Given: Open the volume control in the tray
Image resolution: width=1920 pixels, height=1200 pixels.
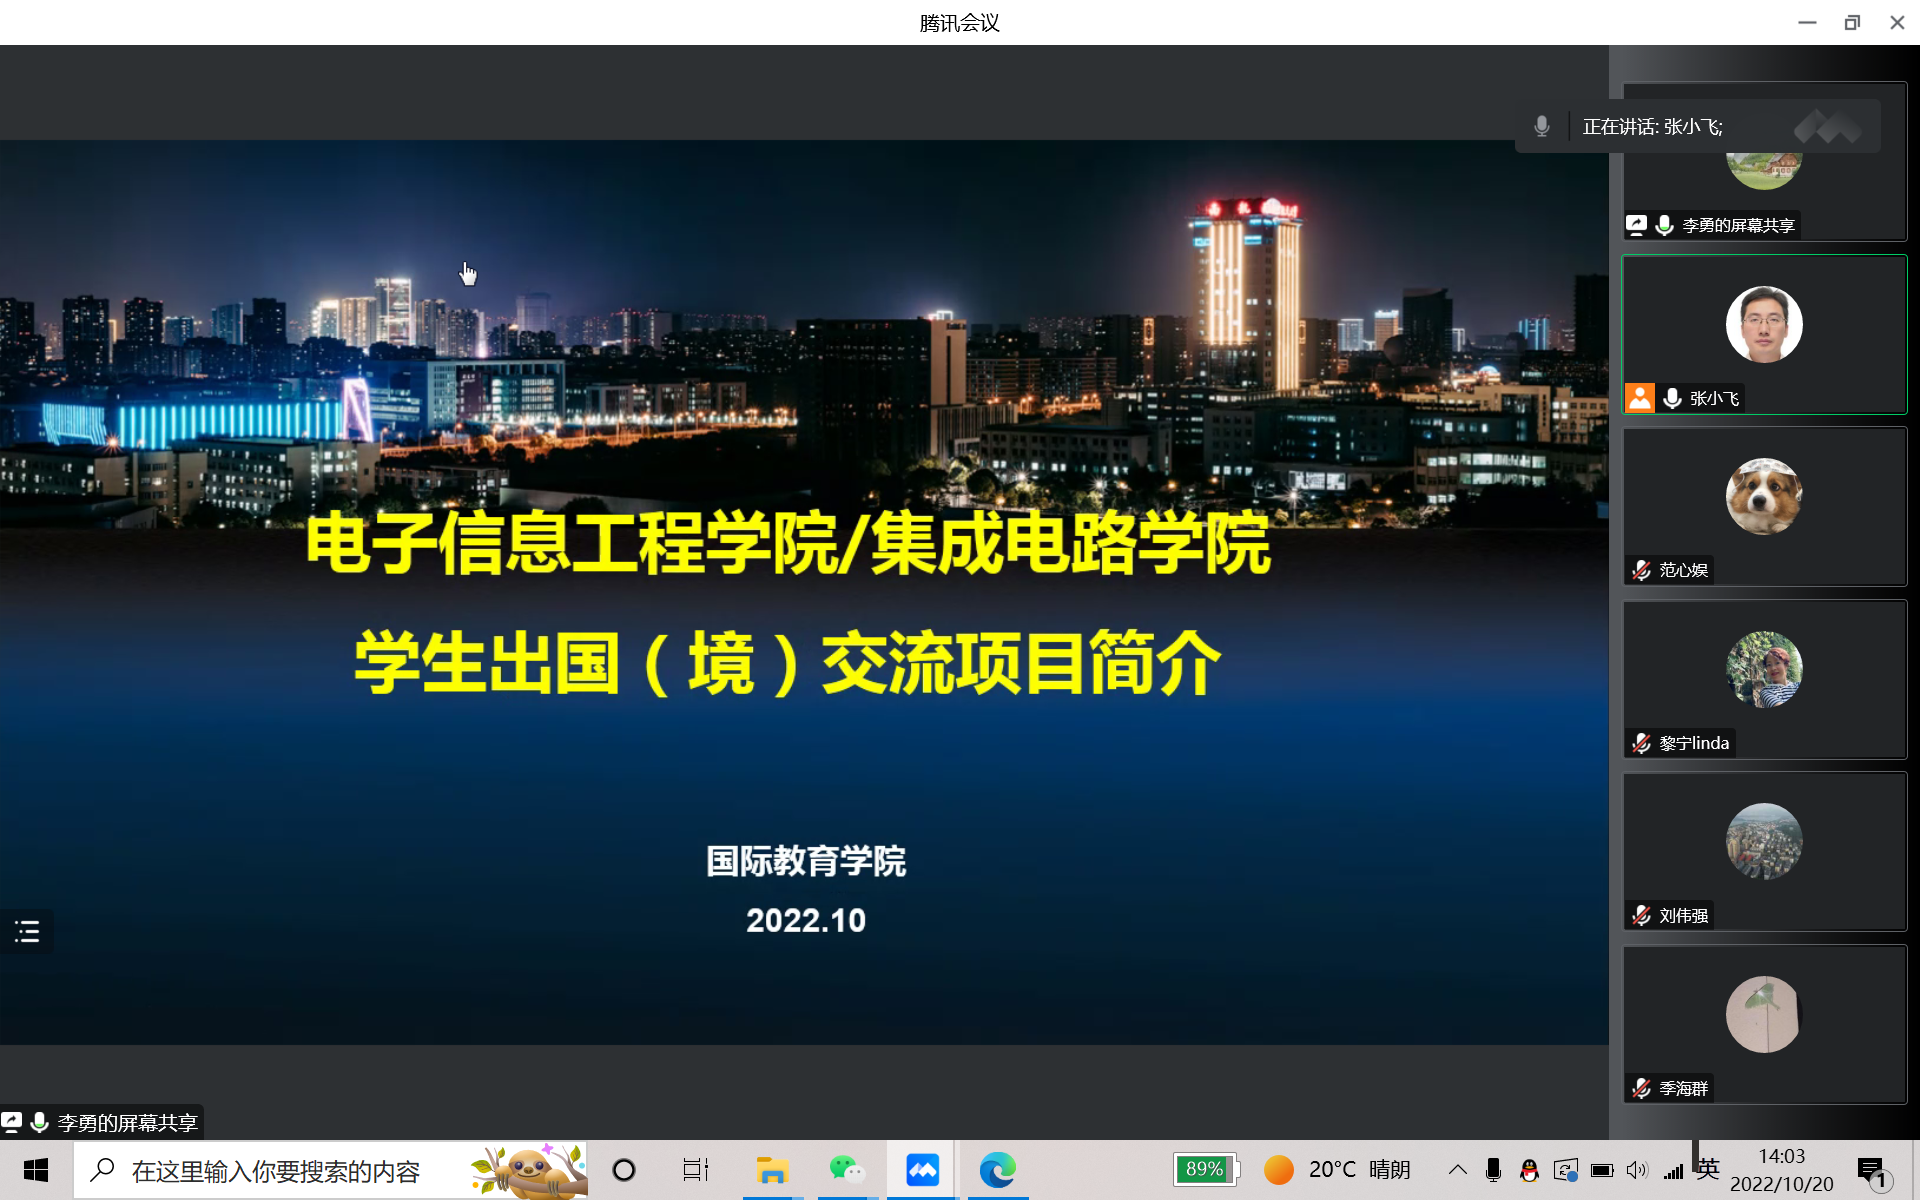Looking at the screenshot, I should (x=1637, y=1170).
